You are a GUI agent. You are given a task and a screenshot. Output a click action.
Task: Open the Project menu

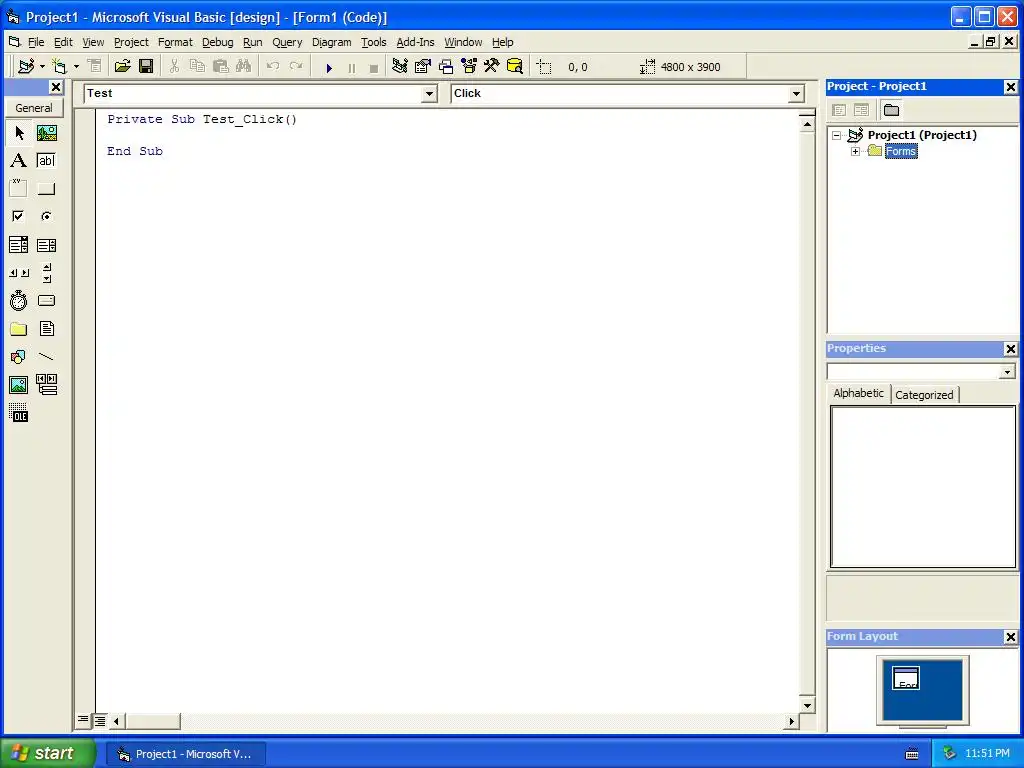click(x=131, y=42)
